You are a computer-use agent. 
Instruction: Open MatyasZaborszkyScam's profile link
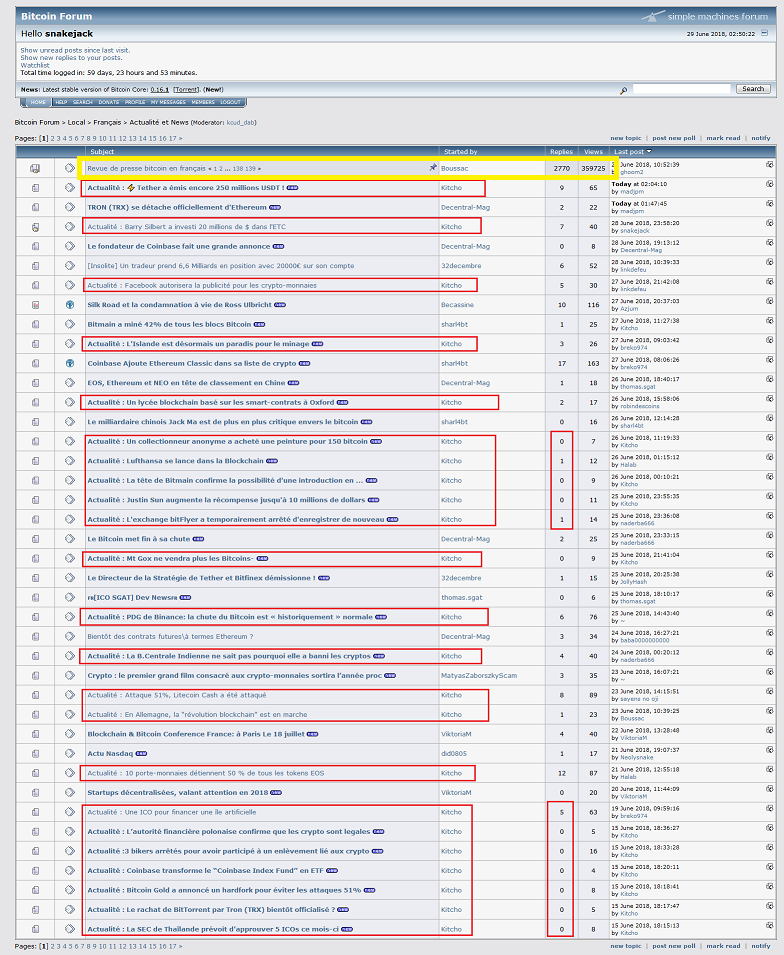click(x=479, y=675)
